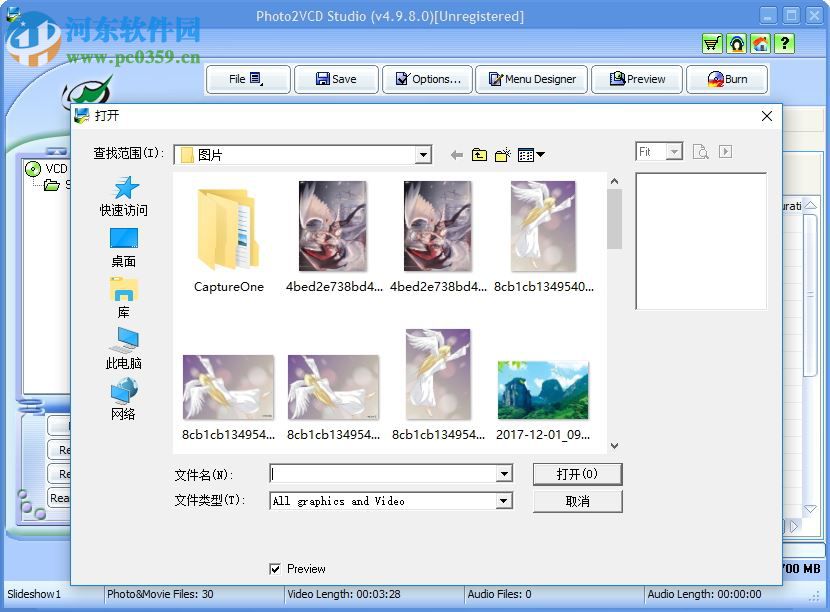Visit homepage via the house icon
Screen dimensions: 830x612
pos(760,43)
